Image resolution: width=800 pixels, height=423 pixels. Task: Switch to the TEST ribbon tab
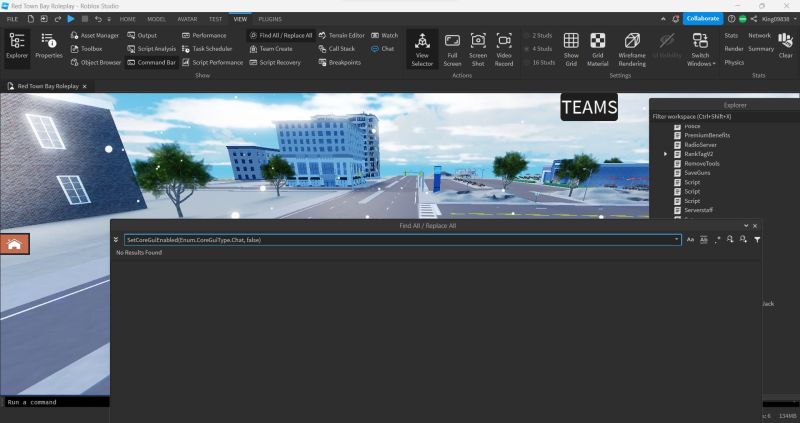(x=215, y=19)
